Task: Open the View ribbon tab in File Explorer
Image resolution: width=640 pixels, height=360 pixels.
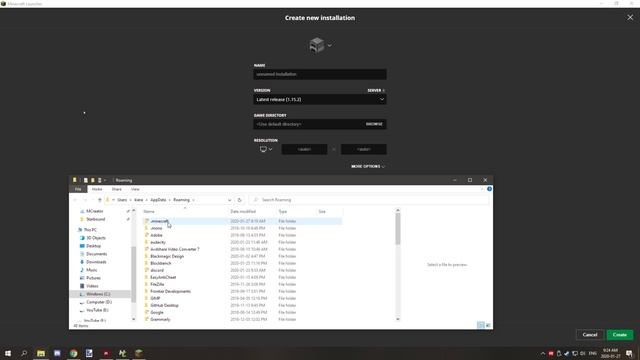Action: click(135, 189)
